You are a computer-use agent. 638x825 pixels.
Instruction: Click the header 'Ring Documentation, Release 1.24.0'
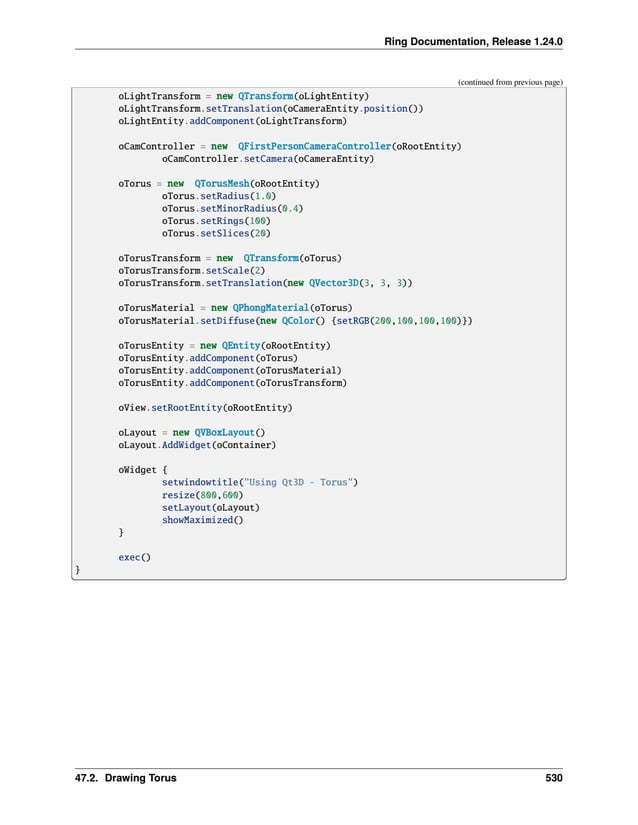click(473, 42)
